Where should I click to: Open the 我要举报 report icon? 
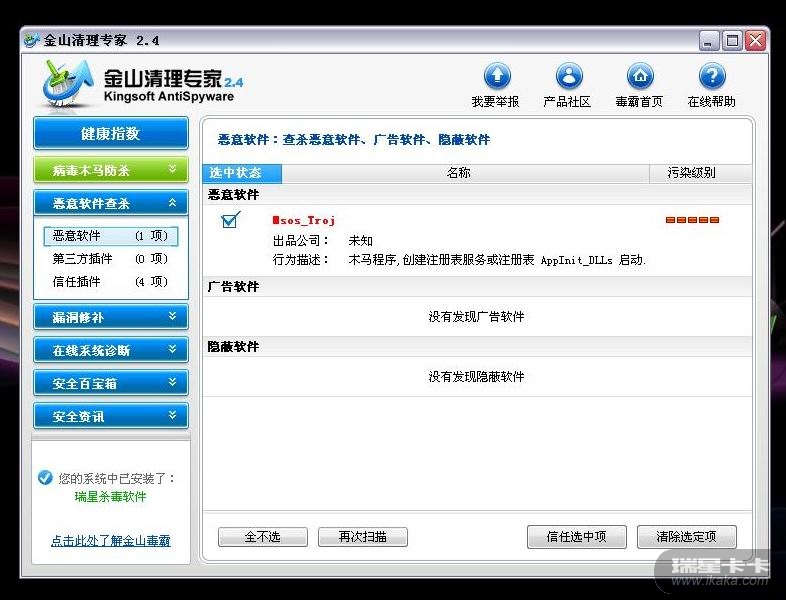[x=497, y=76]
